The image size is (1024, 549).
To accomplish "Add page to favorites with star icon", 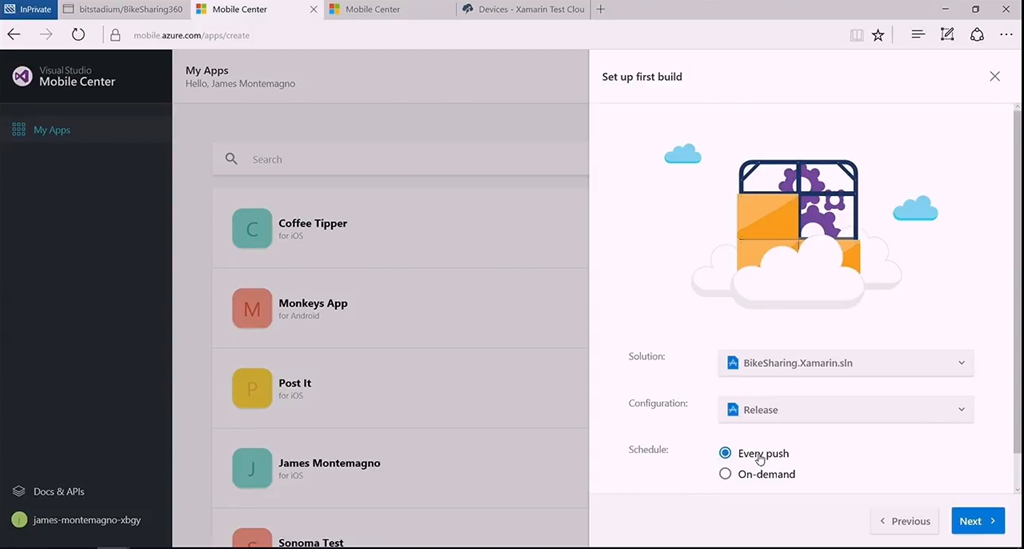I will 878,35.
